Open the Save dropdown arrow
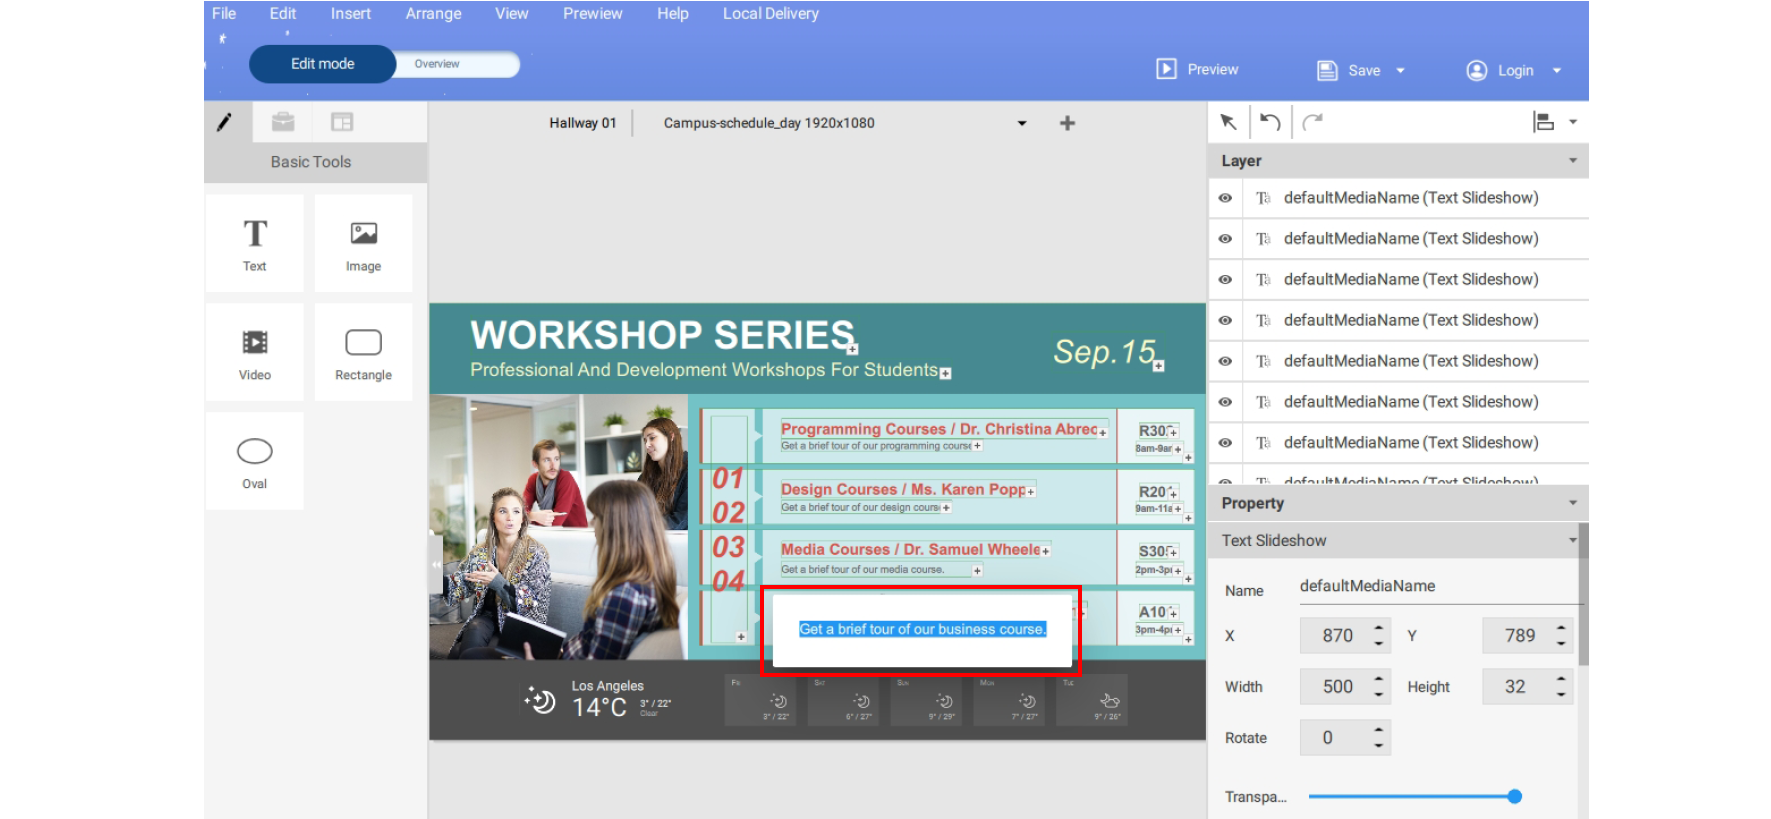Viewport: 1771px width, 819px height. (x=1400, y=71)
